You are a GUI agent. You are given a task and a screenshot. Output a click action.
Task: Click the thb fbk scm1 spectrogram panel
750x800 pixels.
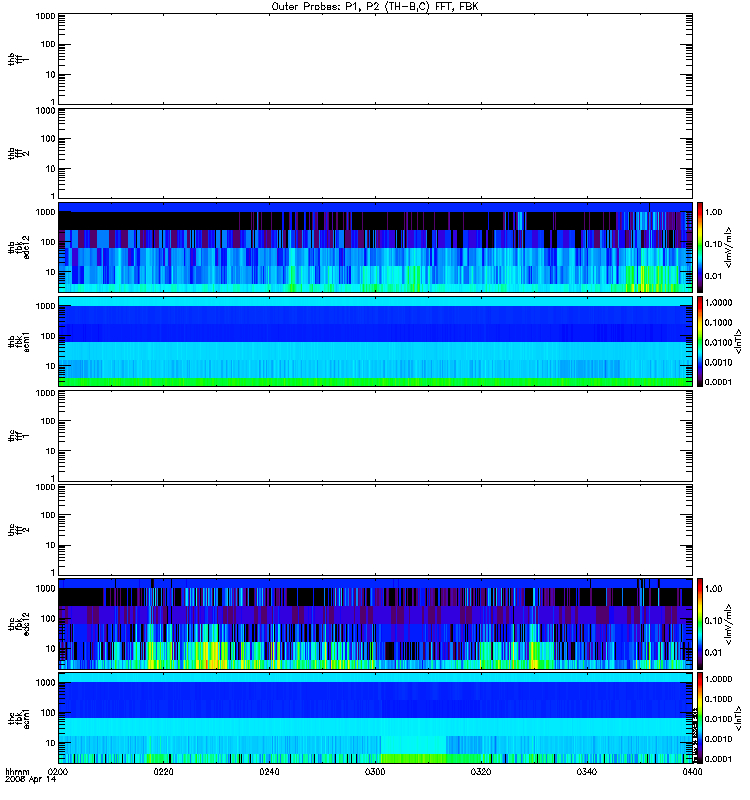[x=375, y=341]
